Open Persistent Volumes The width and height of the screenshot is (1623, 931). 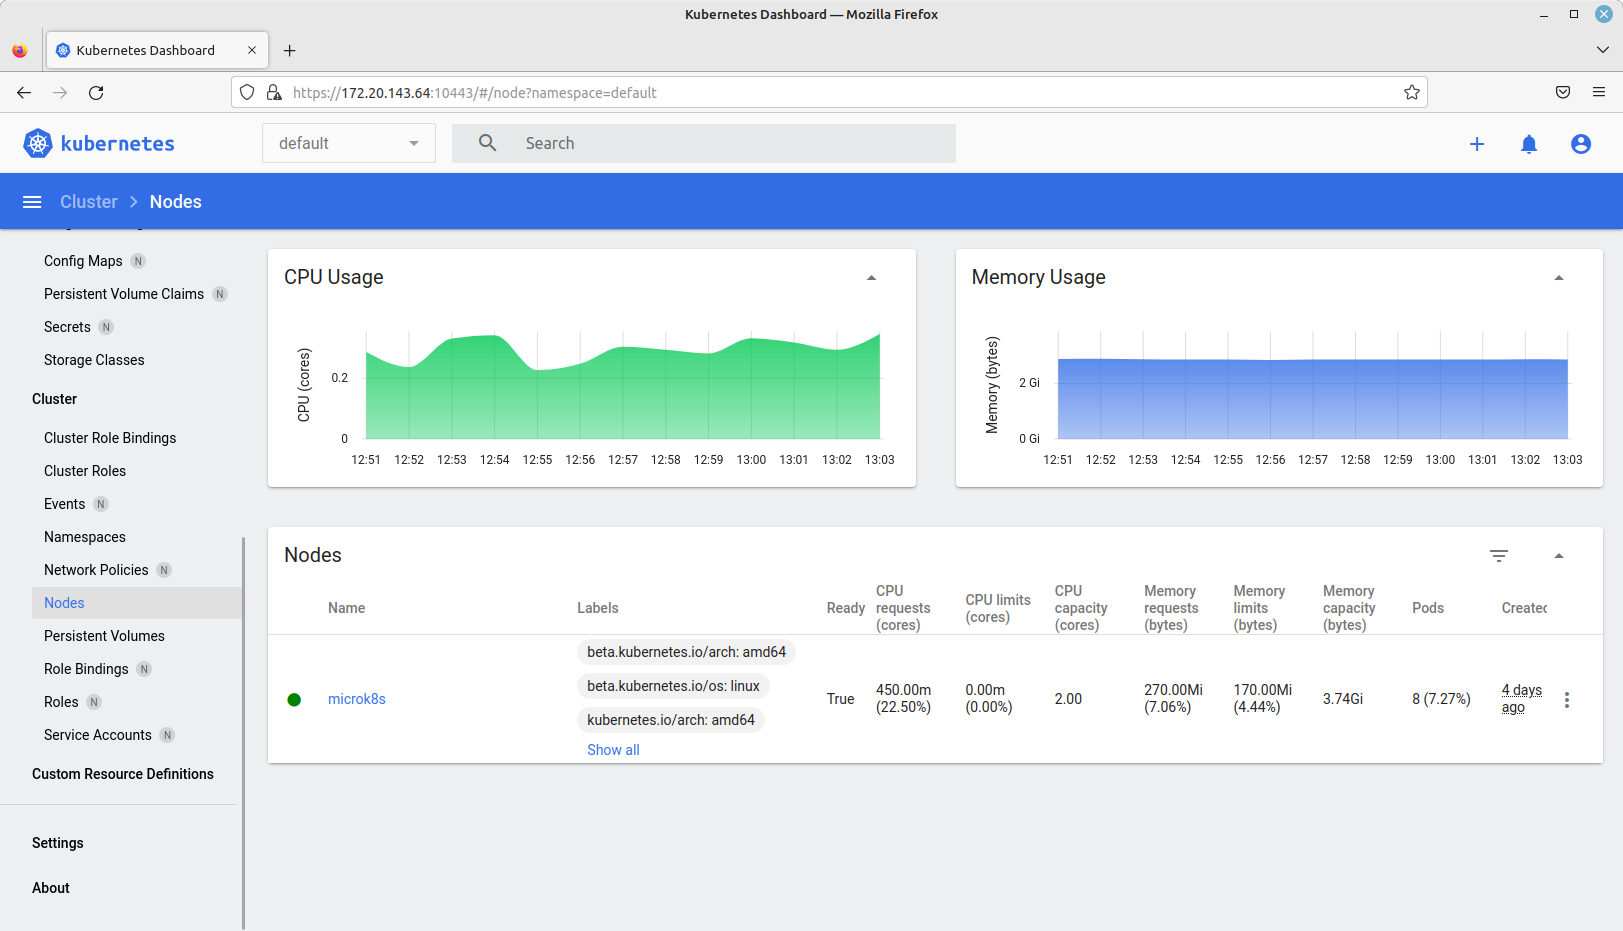104,636
